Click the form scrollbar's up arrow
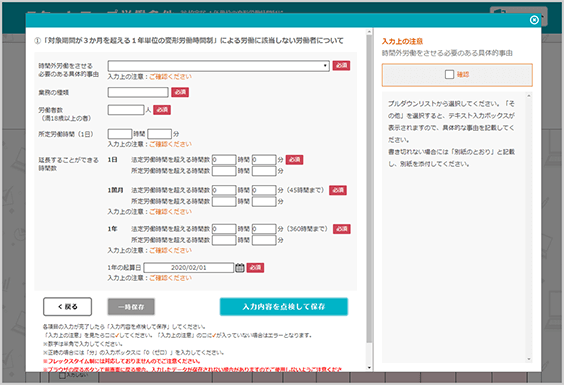 (369, 32)
